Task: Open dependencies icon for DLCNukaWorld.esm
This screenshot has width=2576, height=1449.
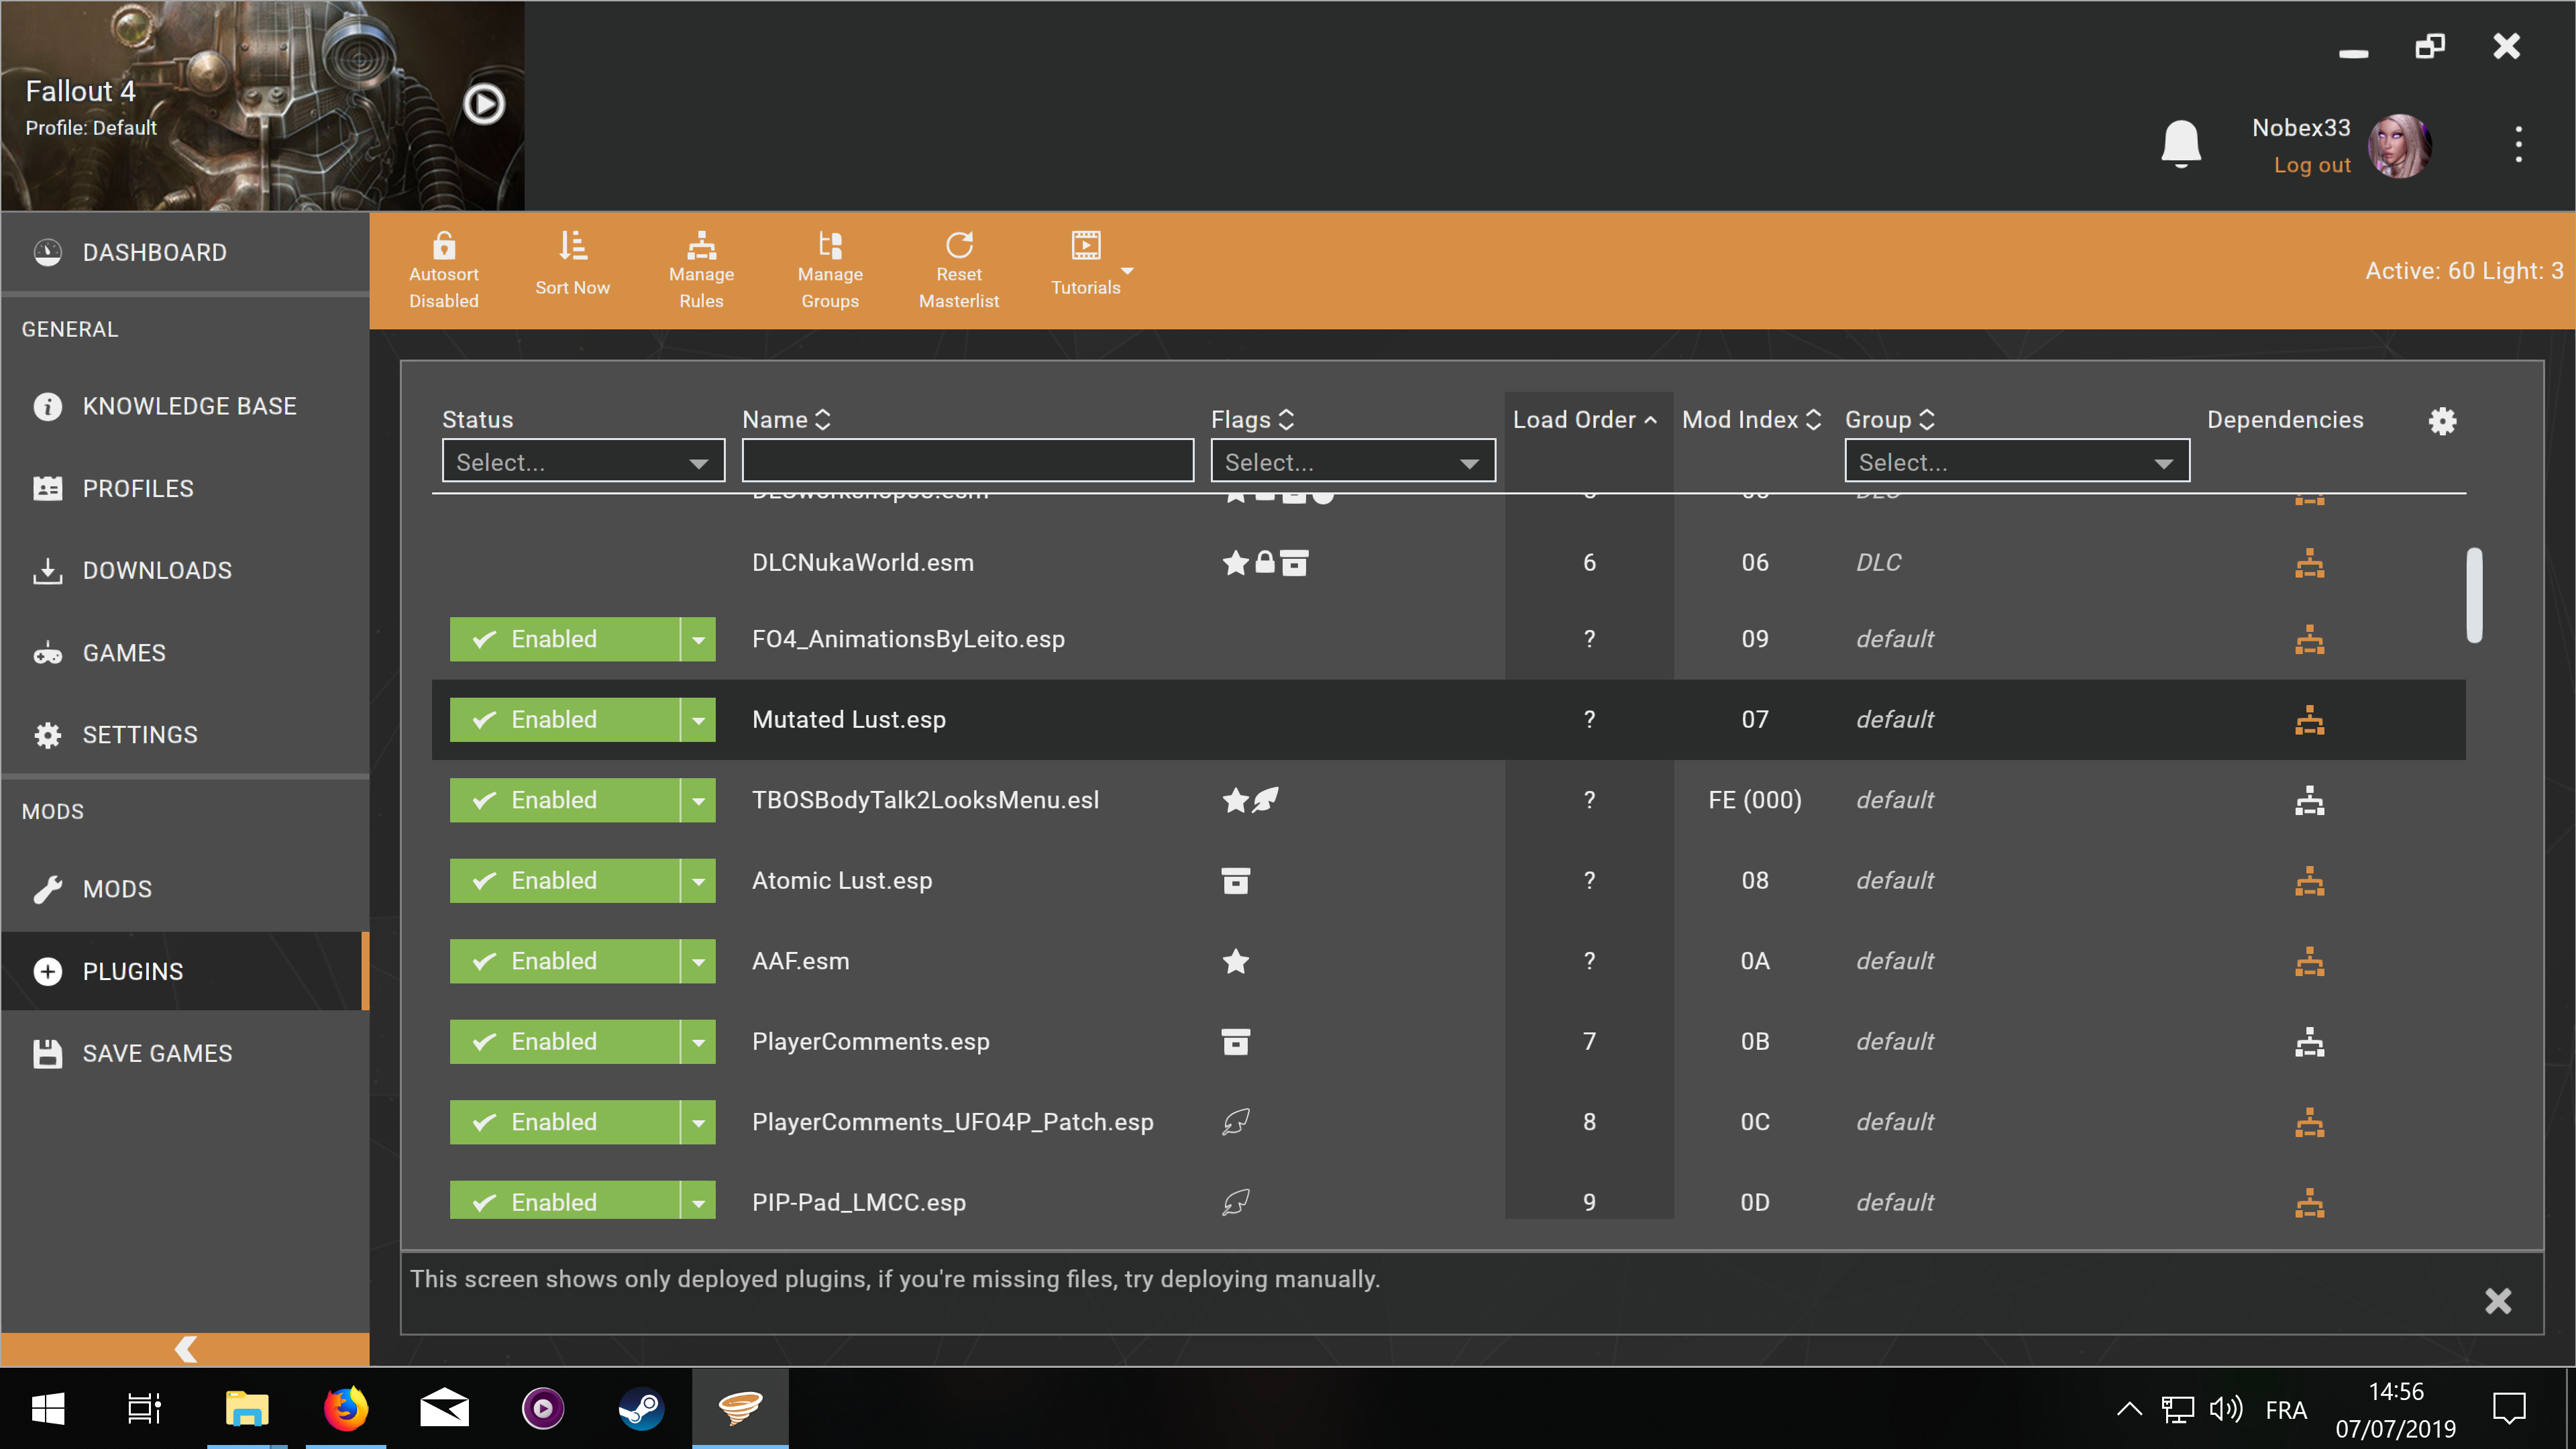Action: (2309, 563)
